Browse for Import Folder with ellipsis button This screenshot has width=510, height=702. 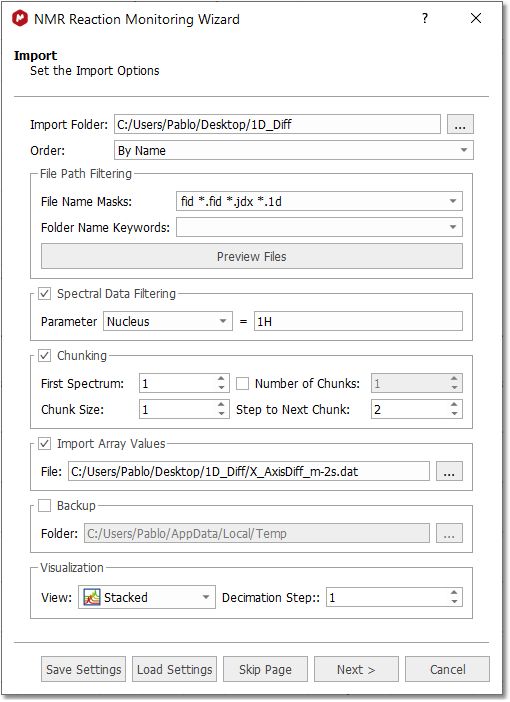(x=460, y=124)
